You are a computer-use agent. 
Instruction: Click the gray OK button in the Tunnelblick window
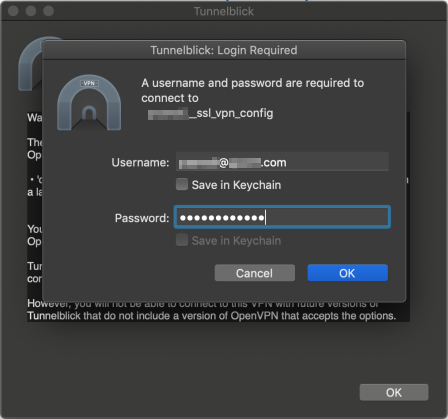[x=394, y=392]
